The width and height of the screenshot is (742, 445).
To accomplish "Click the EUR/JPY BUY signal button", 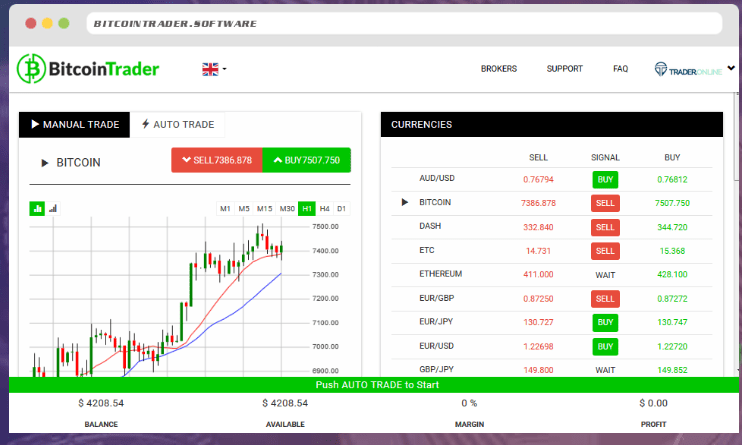I will click(605, 322).
